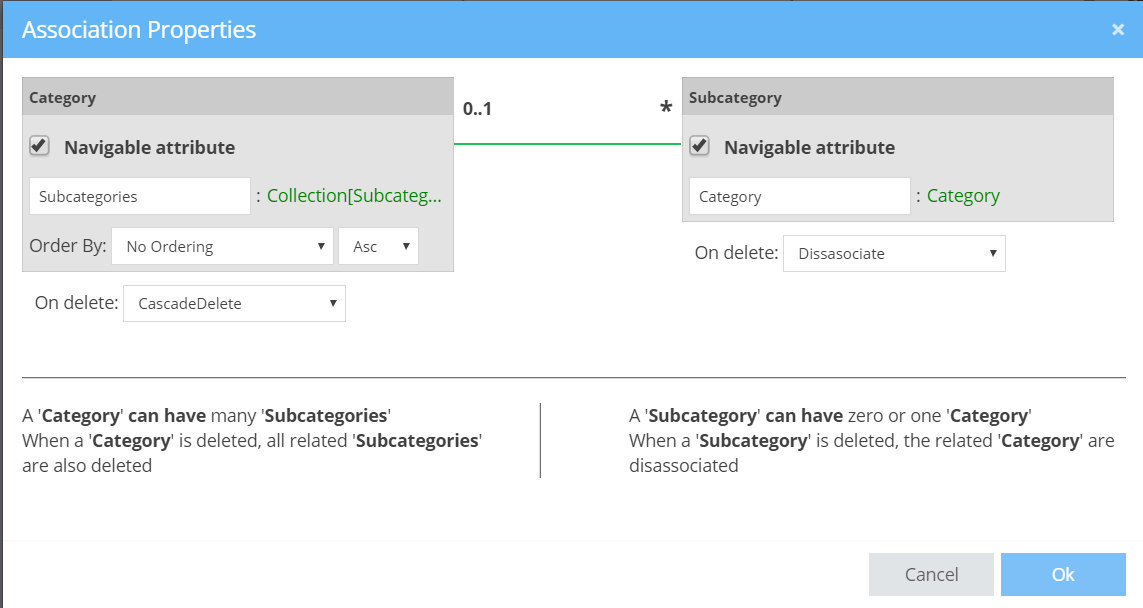Image resolution: width=1143 pixels, height=608 pixels.
Task: Click the Category attribute name field
Action: point(798,195)
